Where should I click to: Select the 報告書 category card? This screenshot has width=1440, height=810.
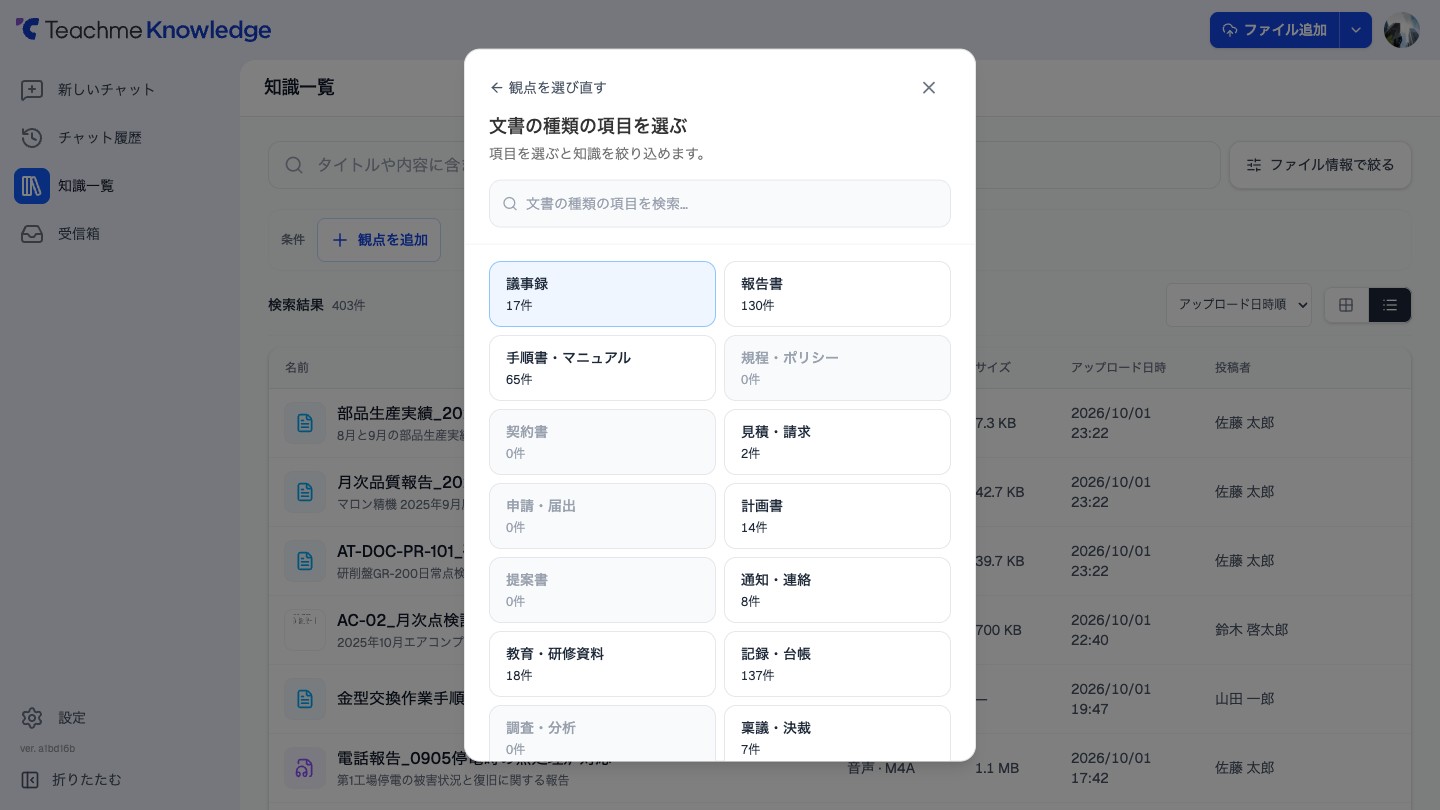(837, 294)
